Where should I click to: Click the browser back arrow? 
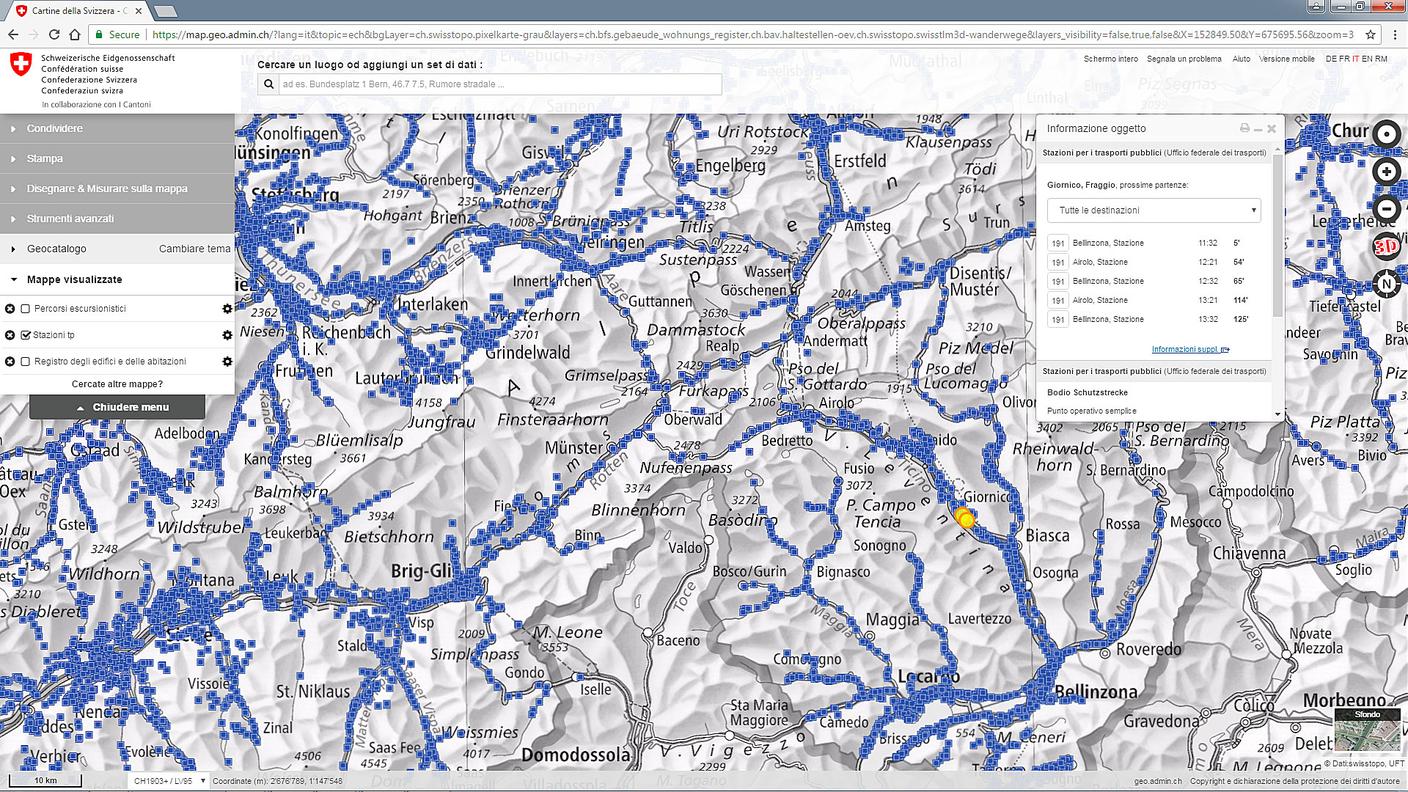point(13,34)
